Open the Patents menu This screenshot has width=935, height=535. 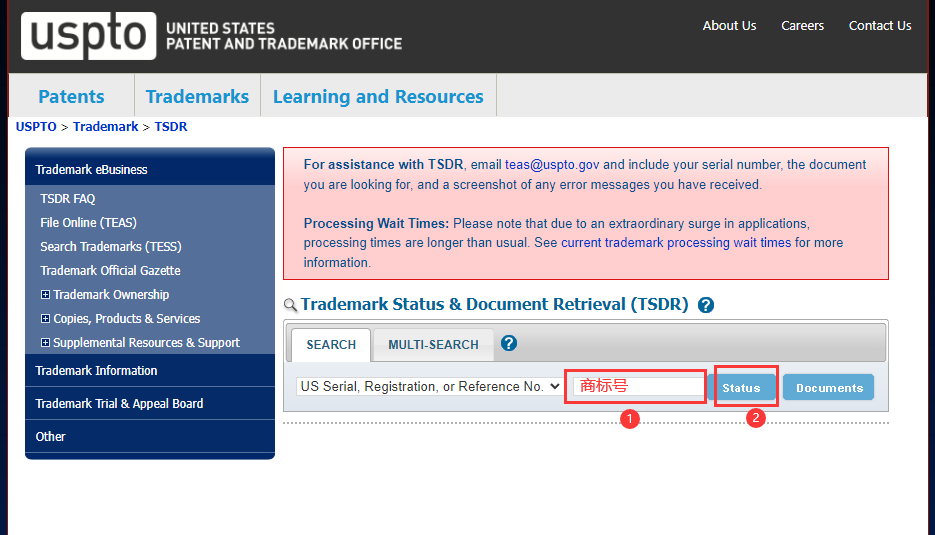pos(72,97)
